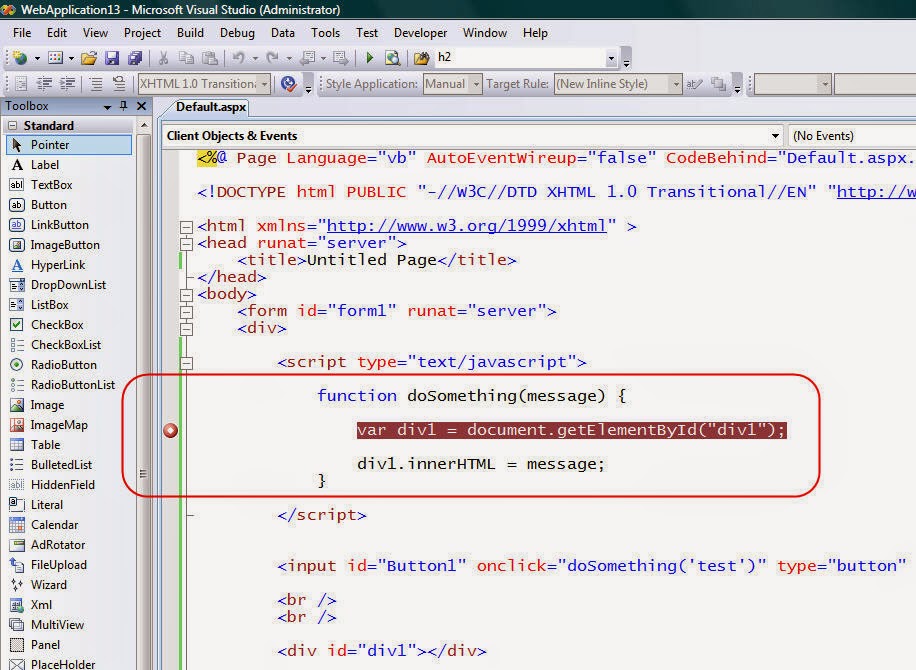Open the View menu
916x670 pixels.
coord(95,33)
